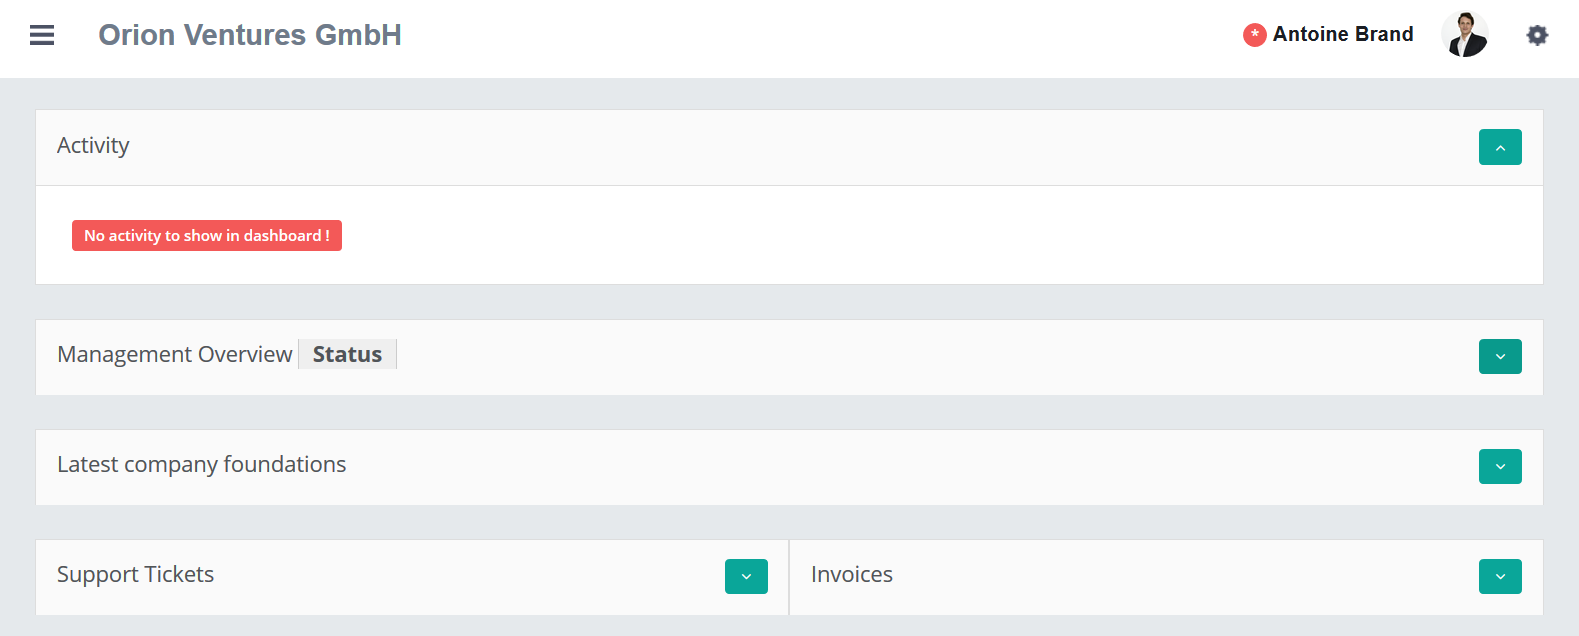Expand the Management Overview panel
The image size is (1579, 636).
[x=1500, y=357]
